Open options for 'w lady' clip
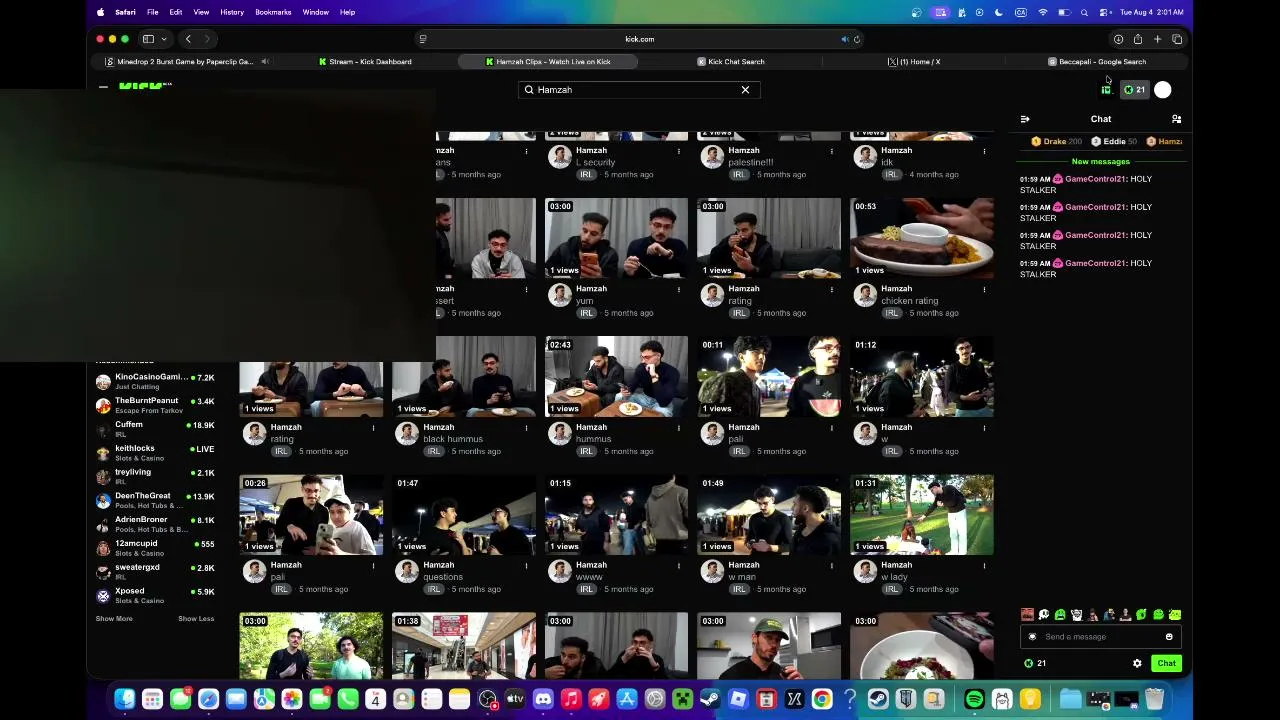Screen dimensions: 1280x720 pos(984,566)
